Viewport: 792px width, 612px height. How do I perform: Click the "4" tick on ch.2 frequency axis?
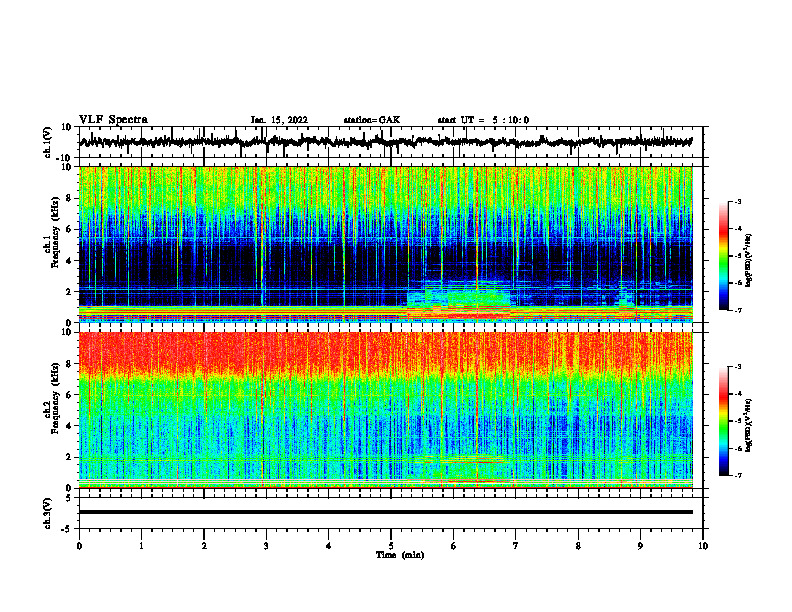[70, 426]
